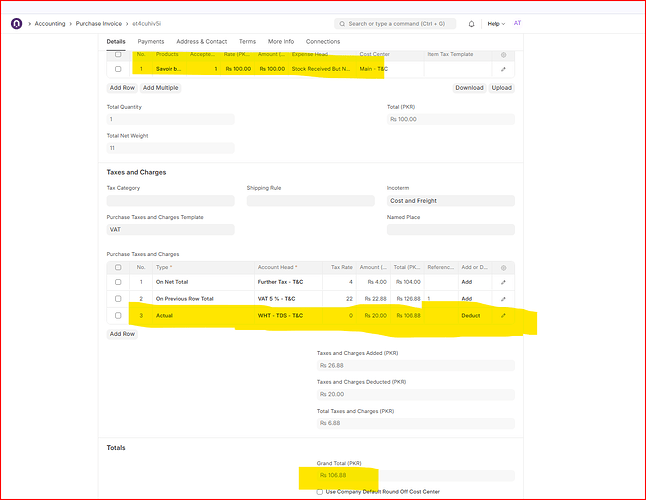The width and height of the screenshot is (646, 500).
Task: Open Purchase Taxes and Charges Template VAT field
Action: pos(170,229)
